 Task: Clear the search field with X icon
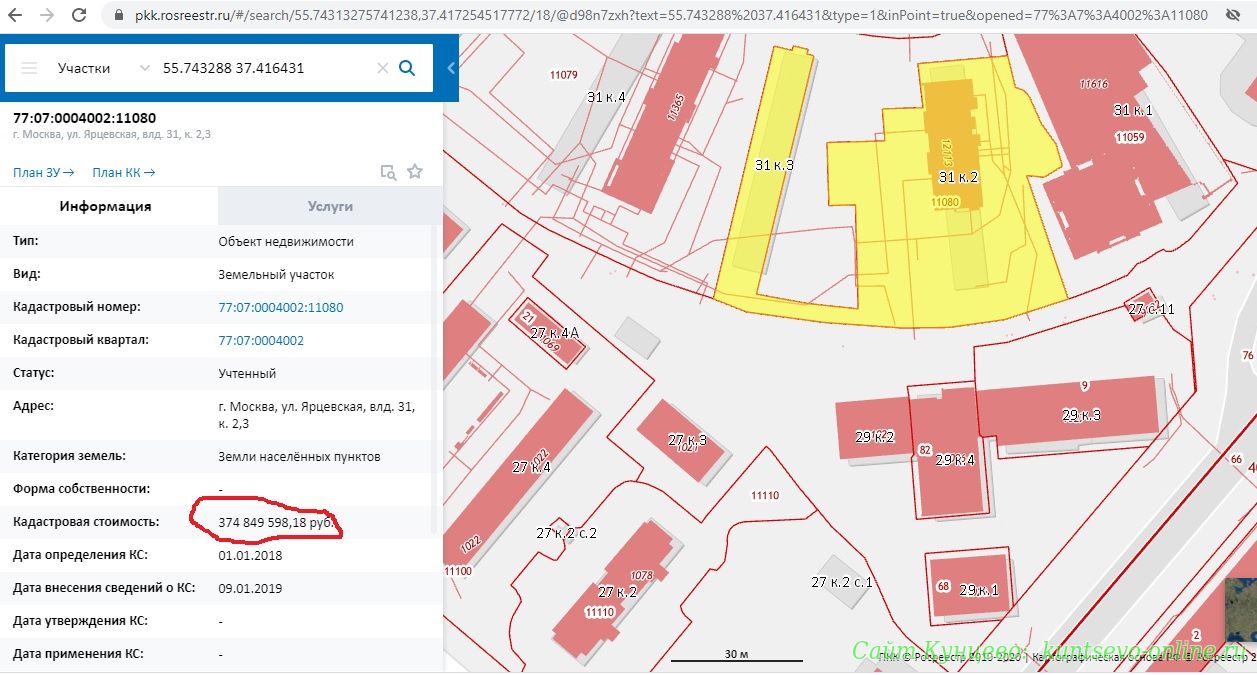[382, 68]
